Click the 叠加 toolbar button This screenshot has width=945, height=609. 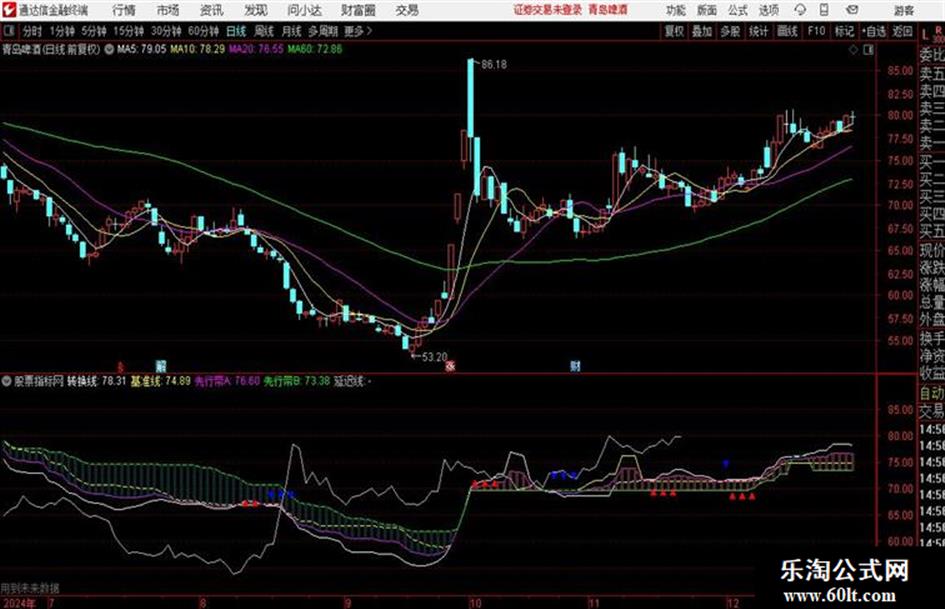[x=702, y=31]
